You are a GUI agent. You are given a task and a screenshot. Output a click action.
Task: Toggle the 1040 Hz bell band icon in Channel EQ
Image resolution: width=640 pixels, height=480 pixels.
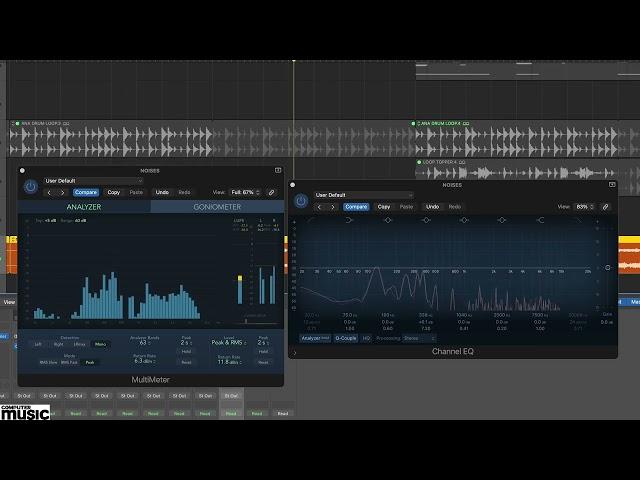(x=464, y=220)
